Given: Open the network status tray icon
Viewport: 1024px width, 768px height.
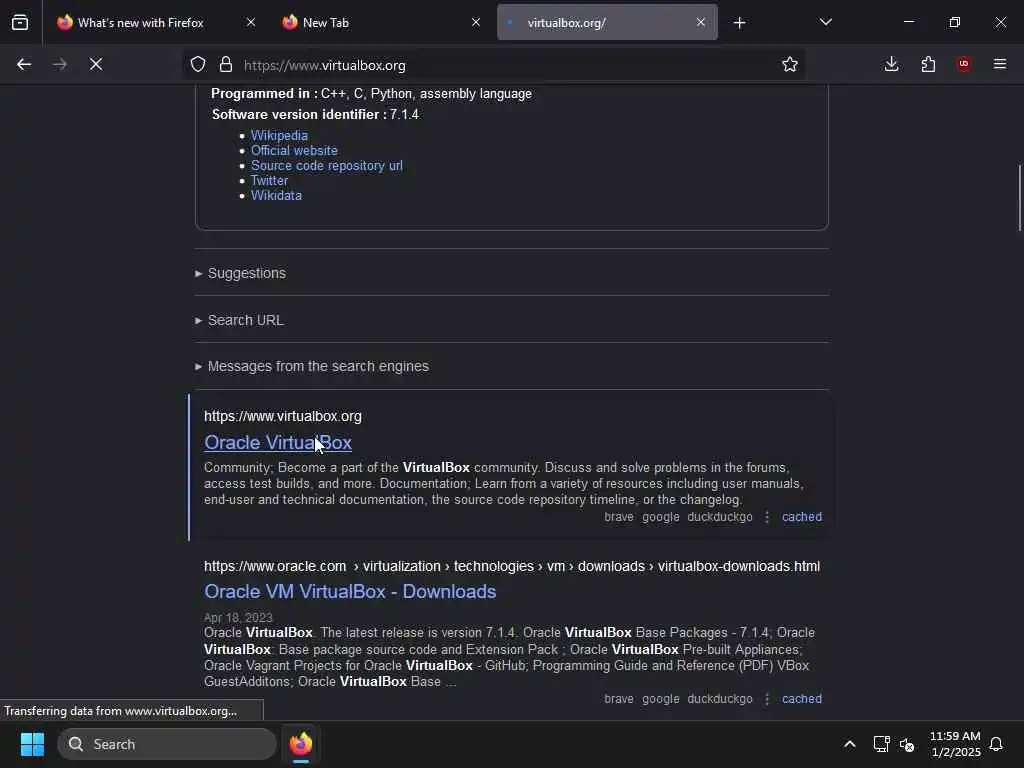Looking at the screenshot, I should (882, 744).
